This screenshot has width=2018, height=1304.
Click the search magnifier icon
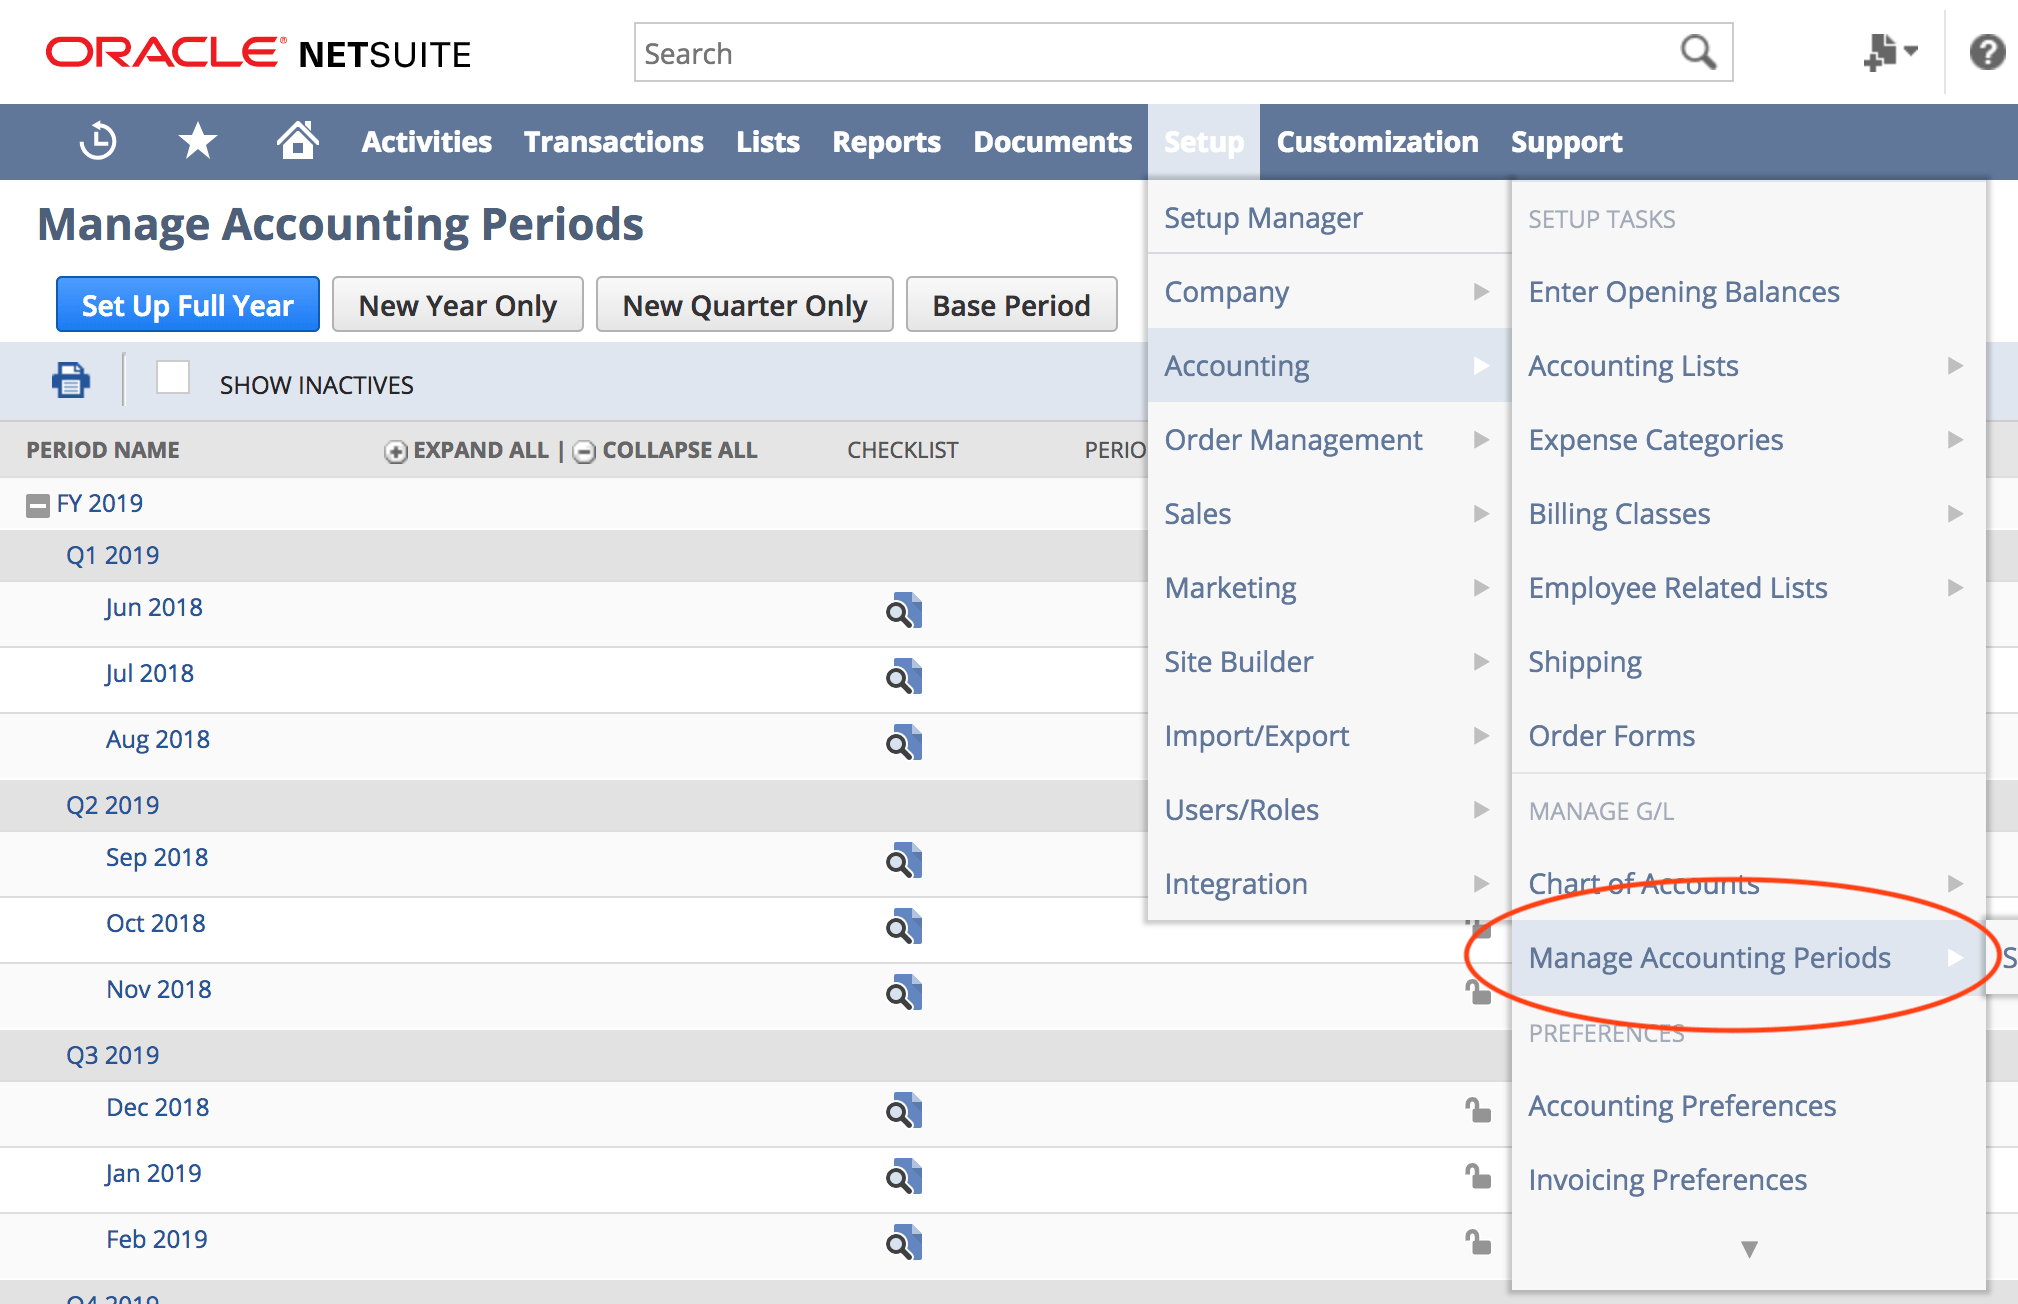point(1698,52)
